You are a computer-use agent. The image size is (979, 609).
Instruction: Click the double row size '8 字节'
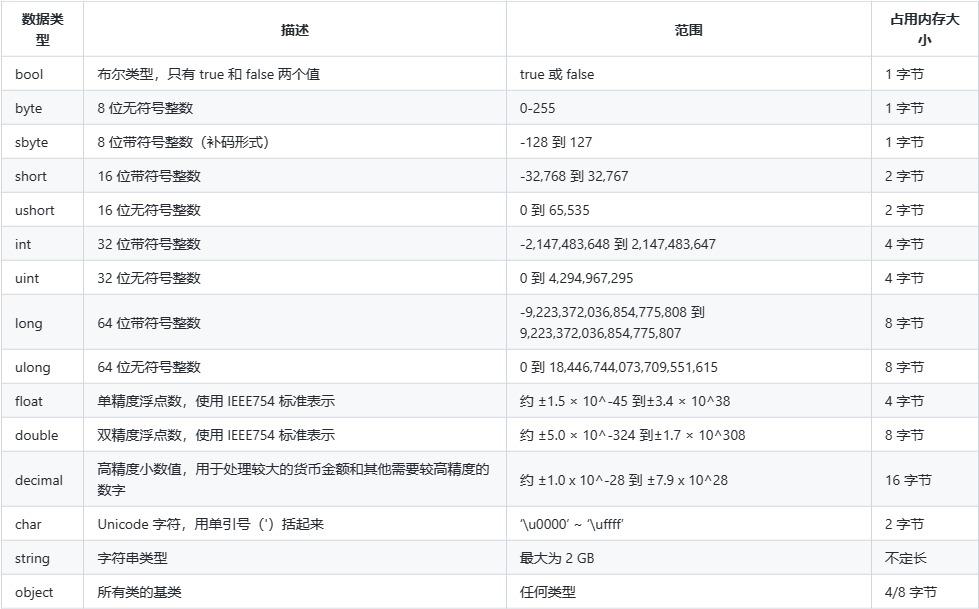click(x=904, y=435)
